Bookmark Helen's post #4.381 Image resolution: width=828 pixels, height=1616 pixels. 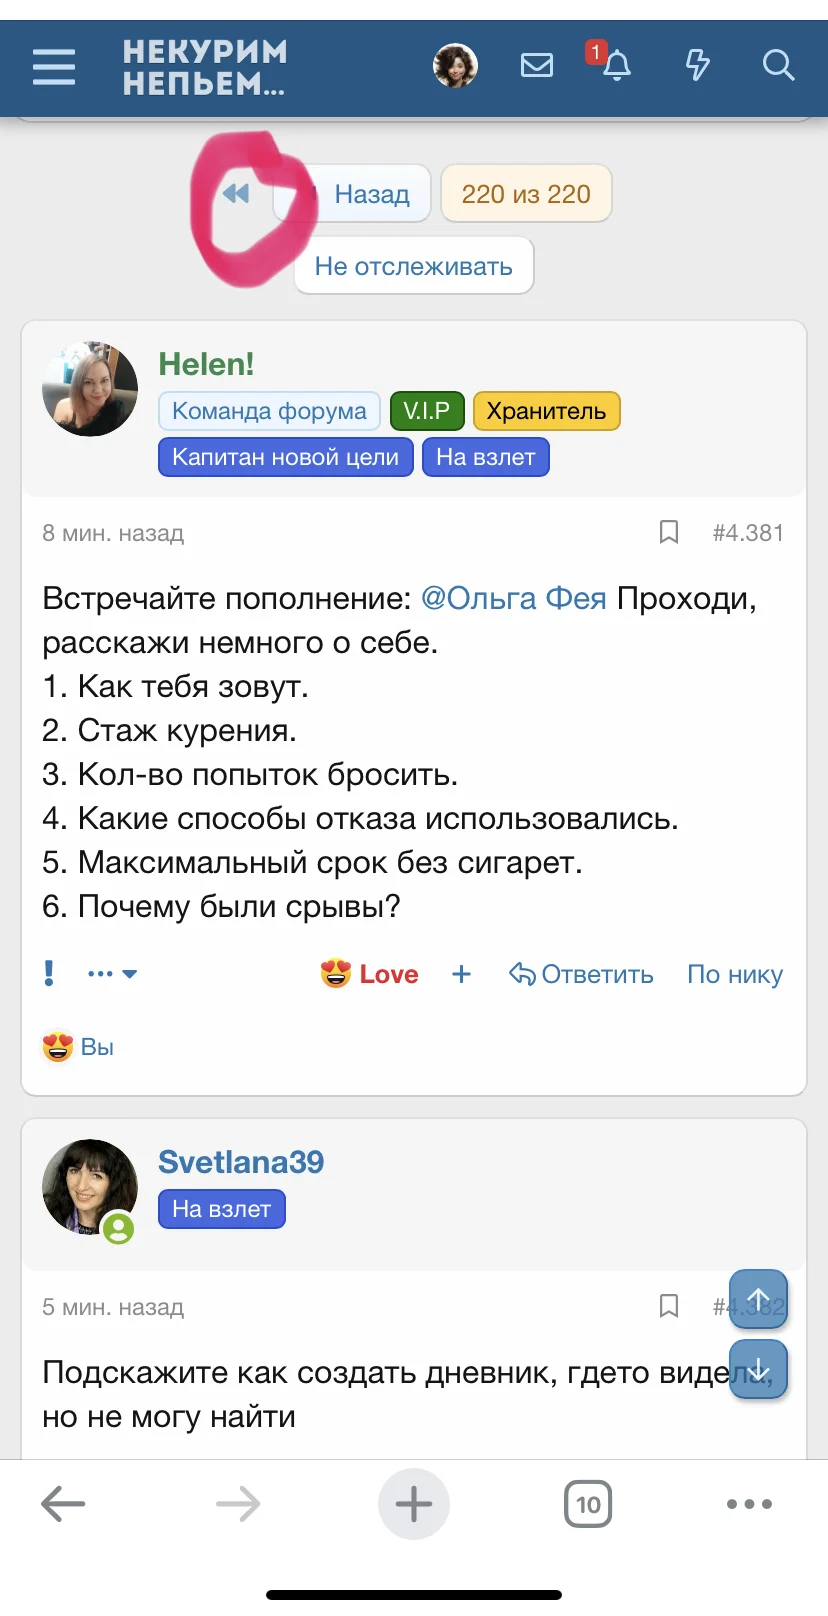[x=669, y=532]
